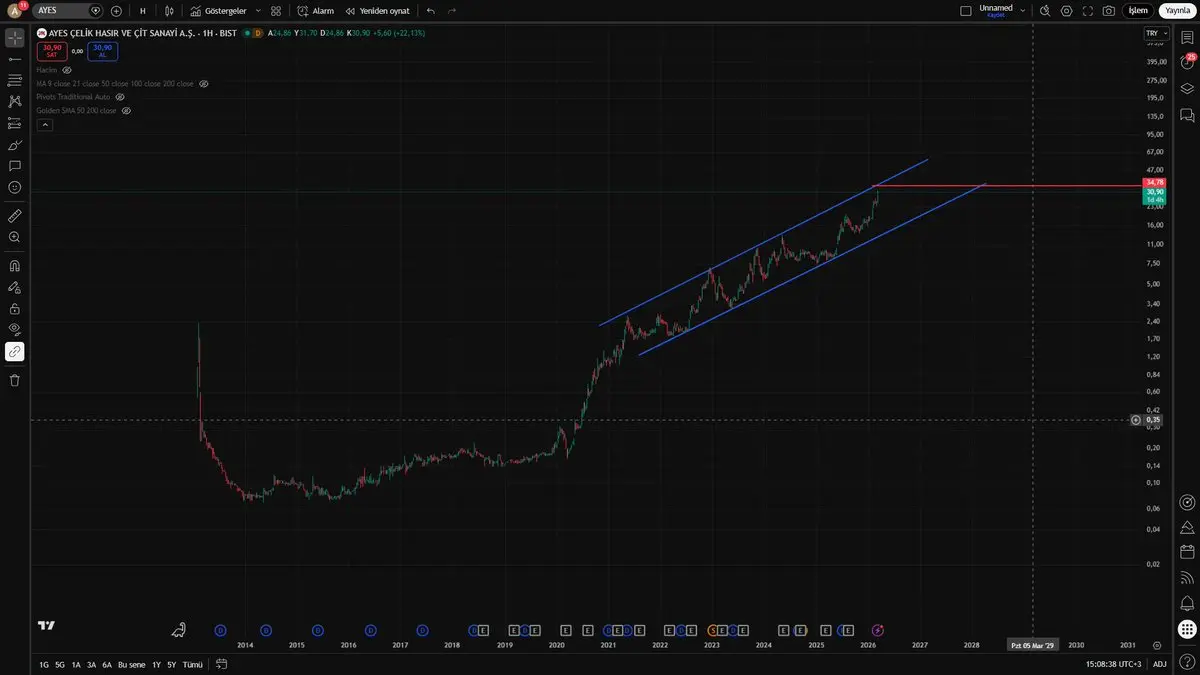Toggle visibility of the MA 9 indicator
Viewport: 1200px width, 675px height.
(x=203, y=84)
